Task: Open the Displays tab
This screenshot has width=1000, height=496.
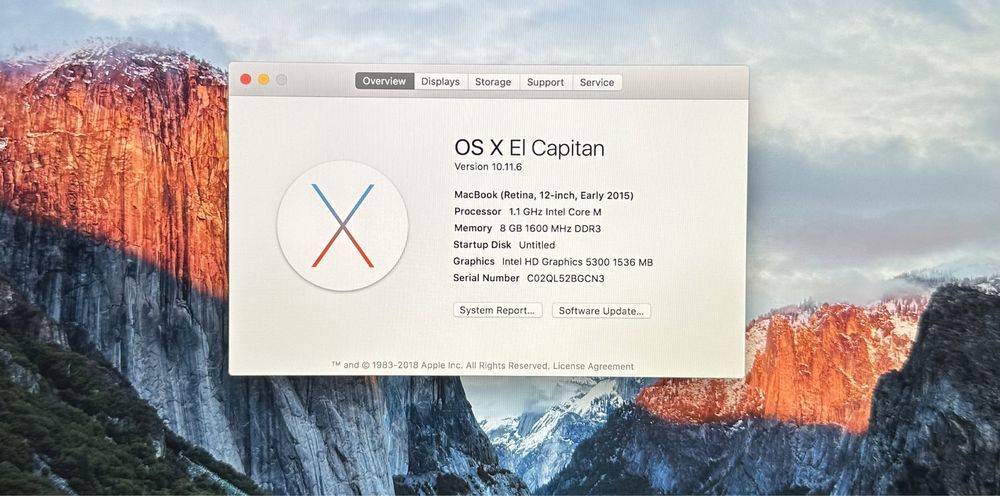Action: tap(441, 82)
